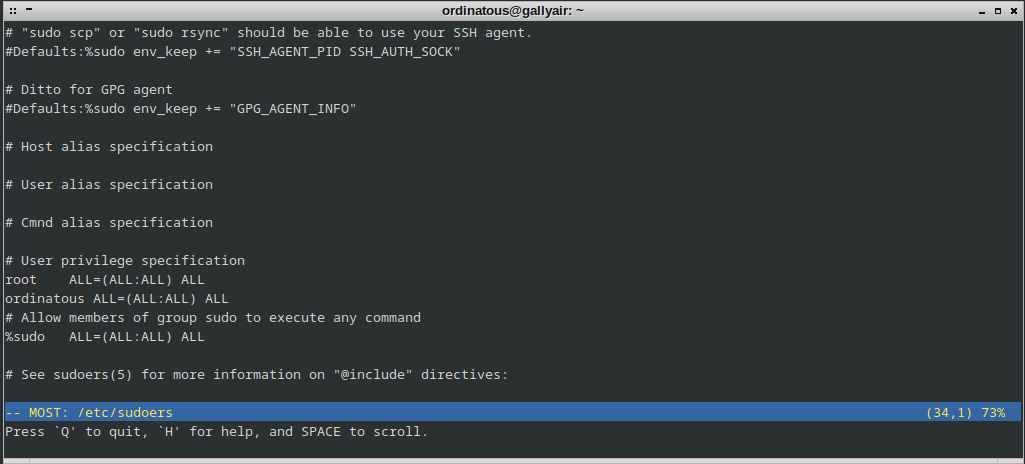Click the '# Cmnd alias specification' comment
The width and height of the screenshot is (1025, 464).
click(x=109, y=223)
